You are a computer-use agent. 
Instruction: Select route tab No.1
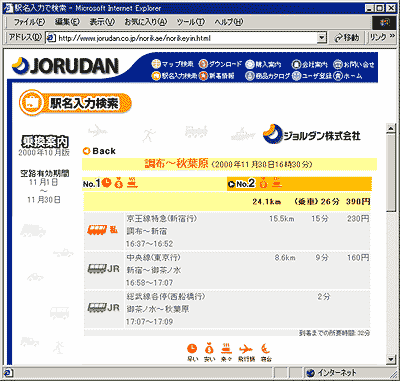point(91,183)
